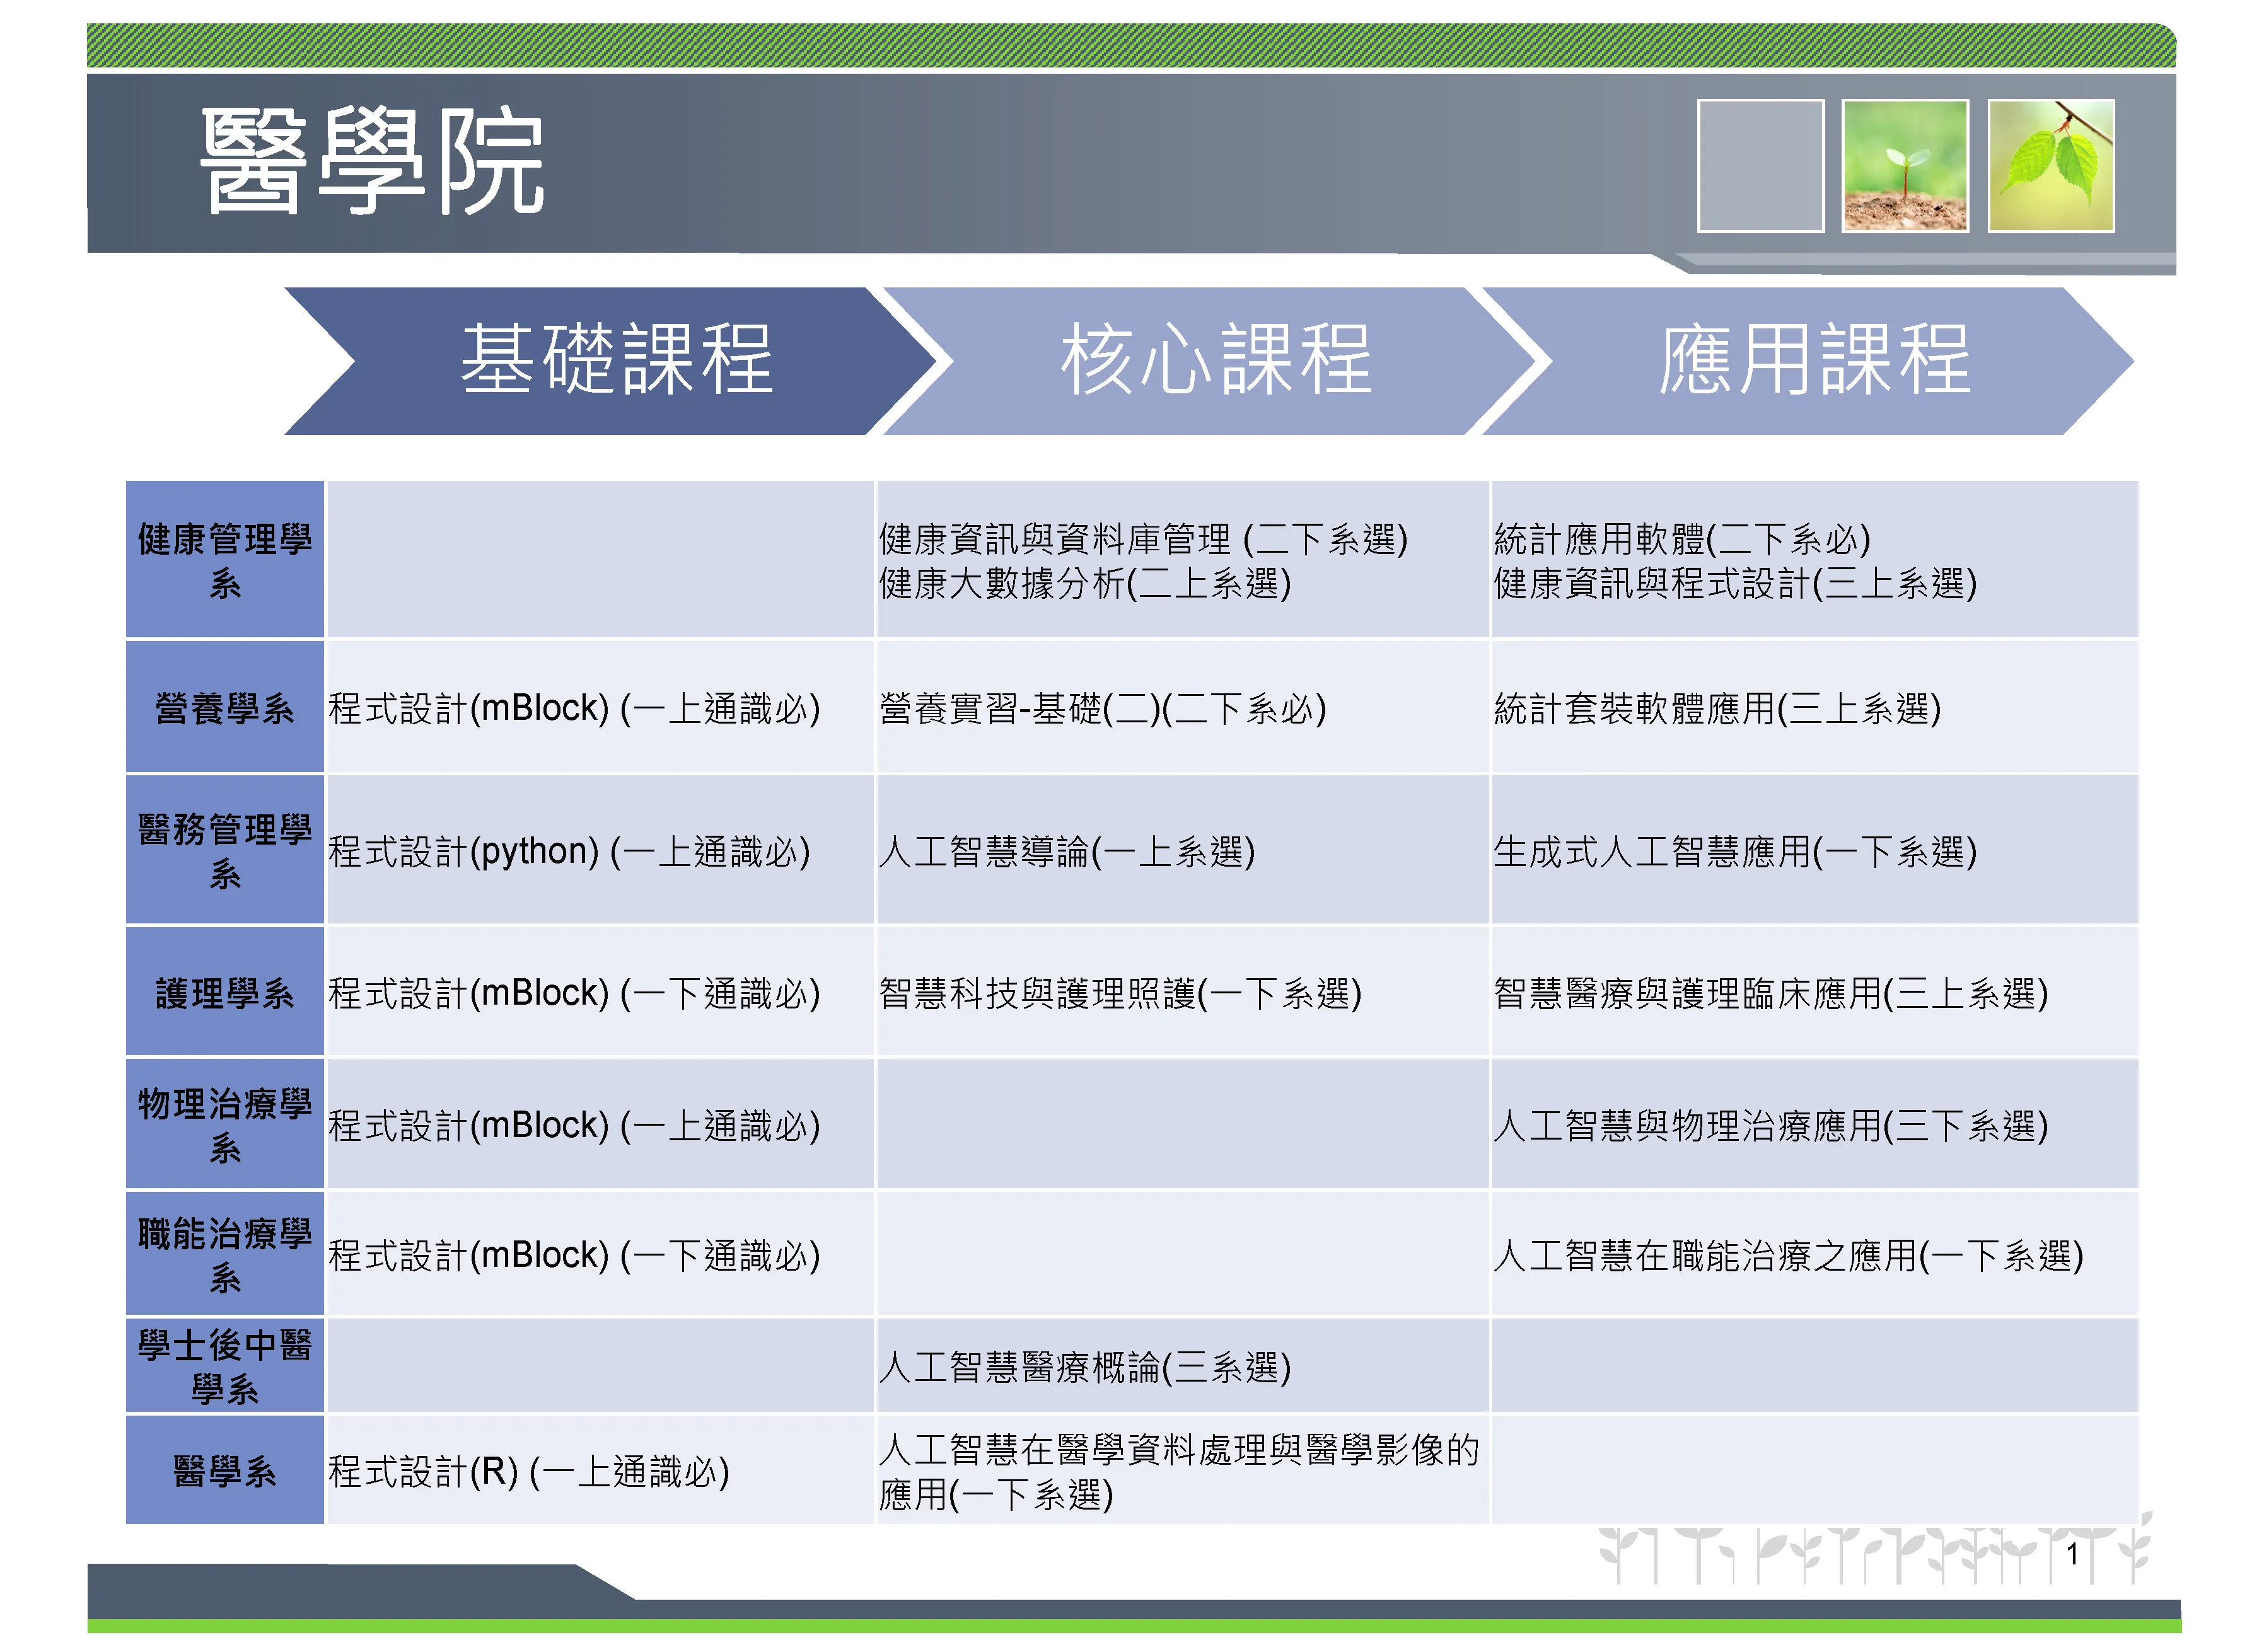
Task: Click the 物理治療學系 row header
Action: point(225,1125)
